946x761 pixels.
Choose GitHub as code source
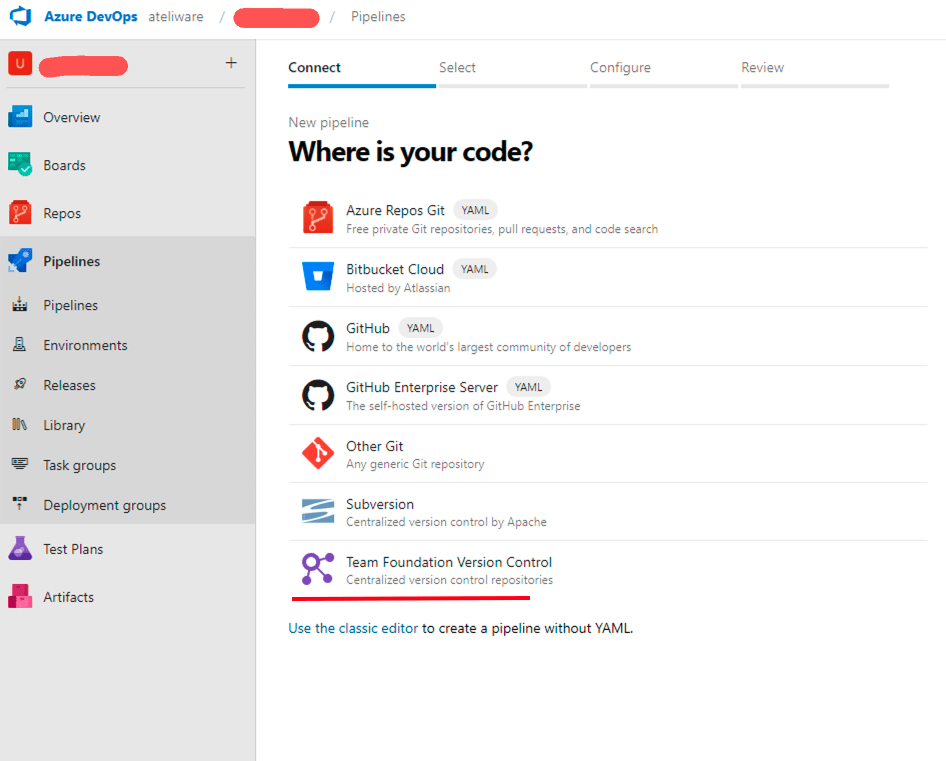[x=608, y=337]
